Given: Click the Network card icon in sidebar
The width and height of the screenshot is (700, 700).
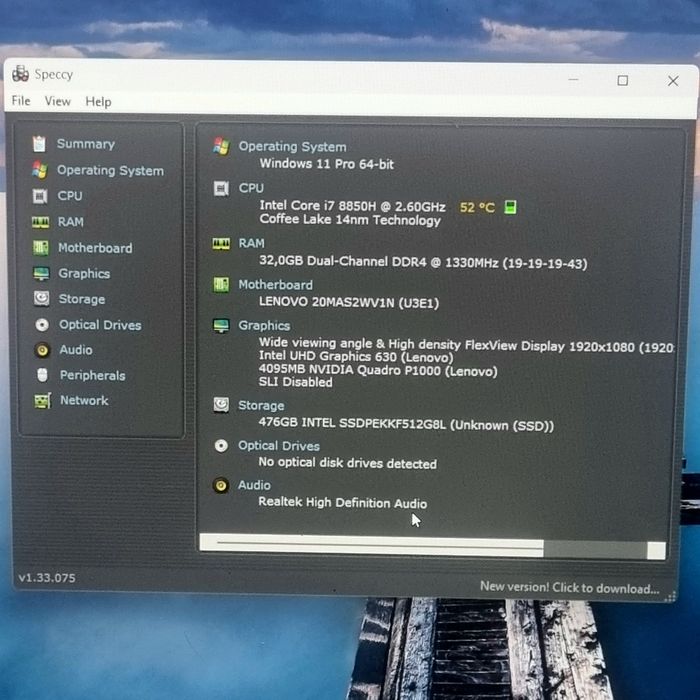Looking at the screenshot, I should pos(43,400).
